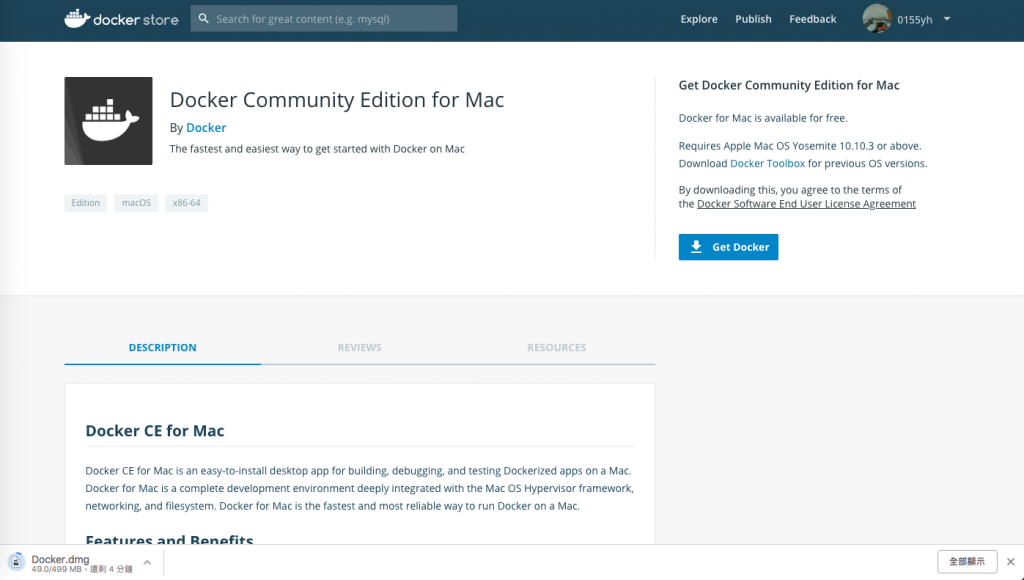Click the Docker whale product thumbnail

(108, 121)
